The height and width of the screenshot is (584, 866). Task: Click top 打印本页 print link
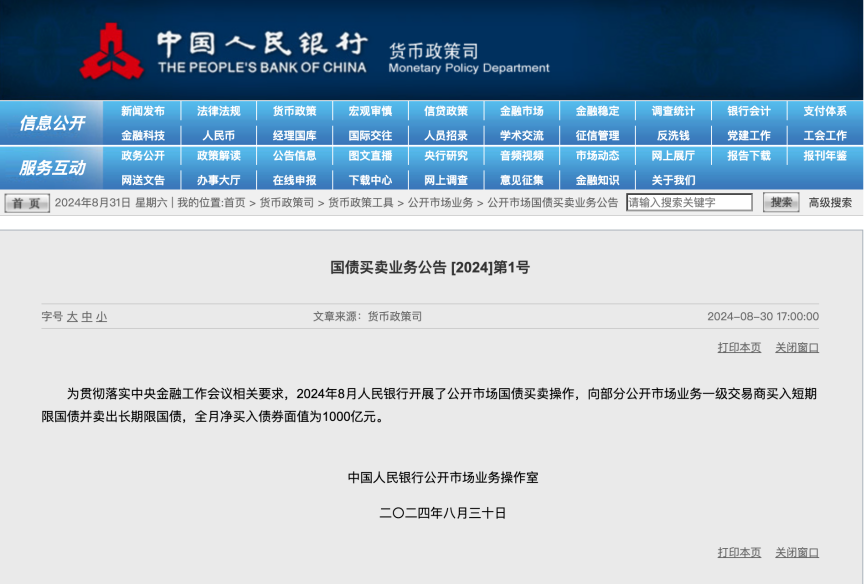[739, 348]
